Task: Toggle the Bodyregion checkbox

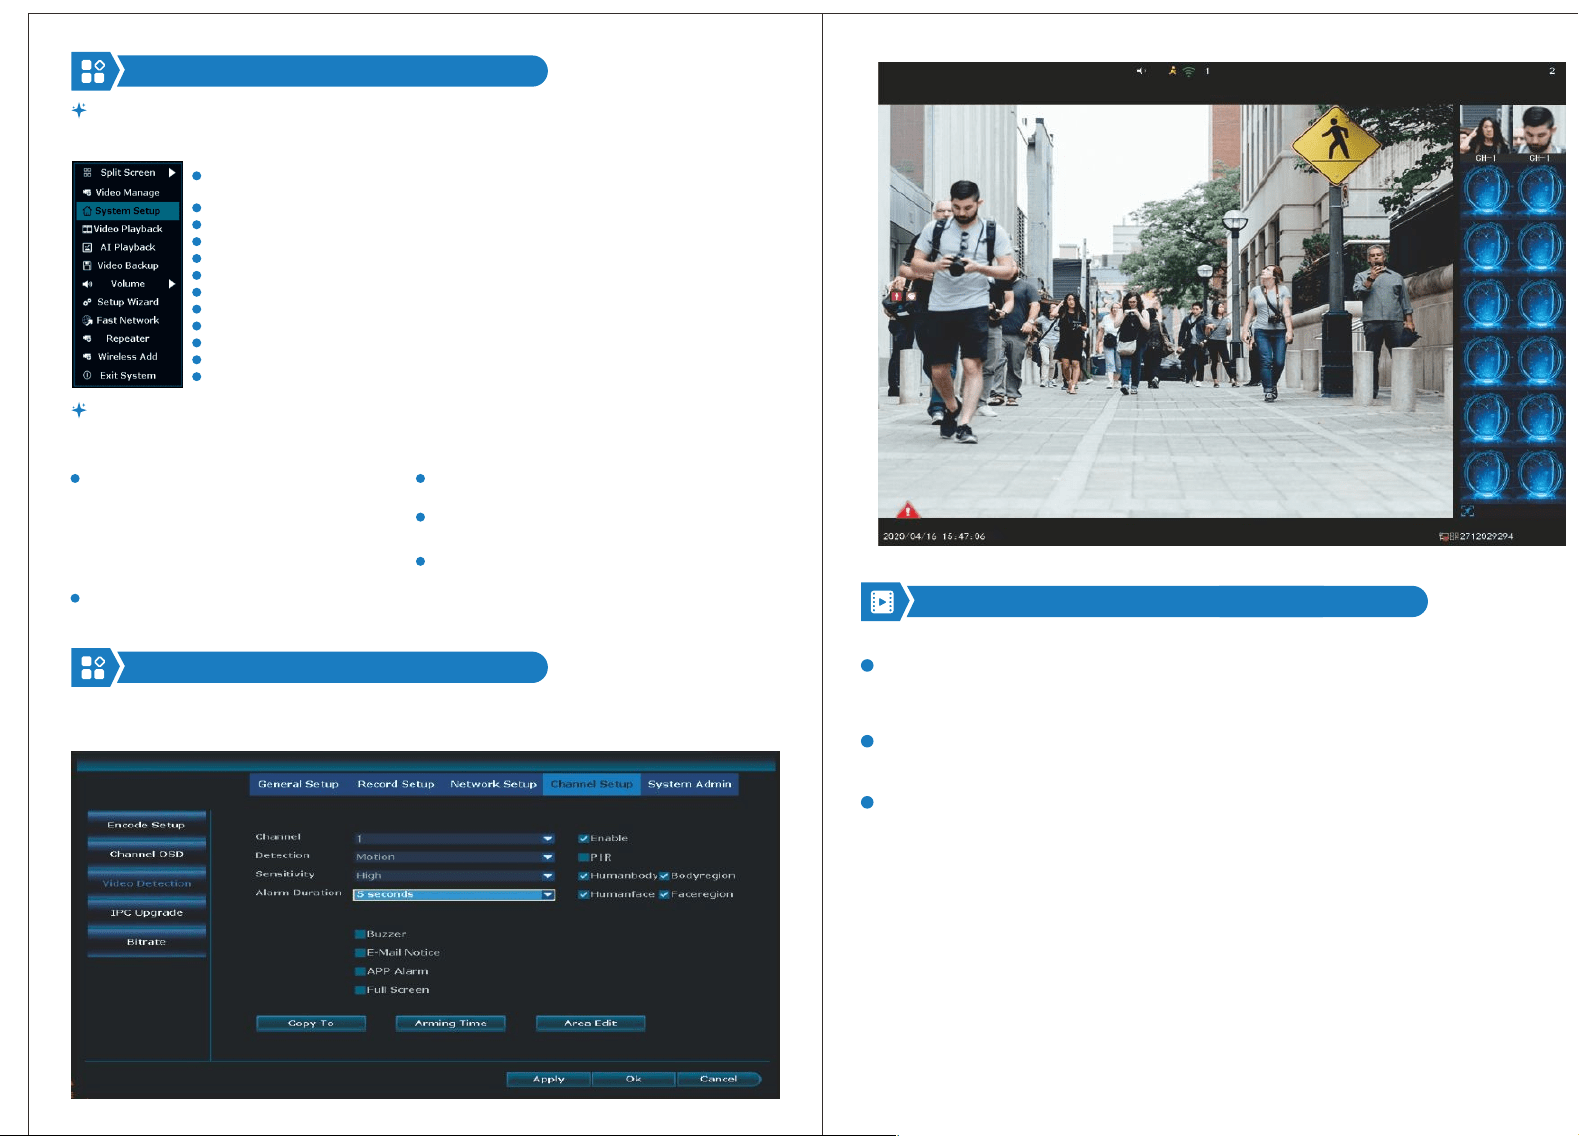Action: coord(664,876)
